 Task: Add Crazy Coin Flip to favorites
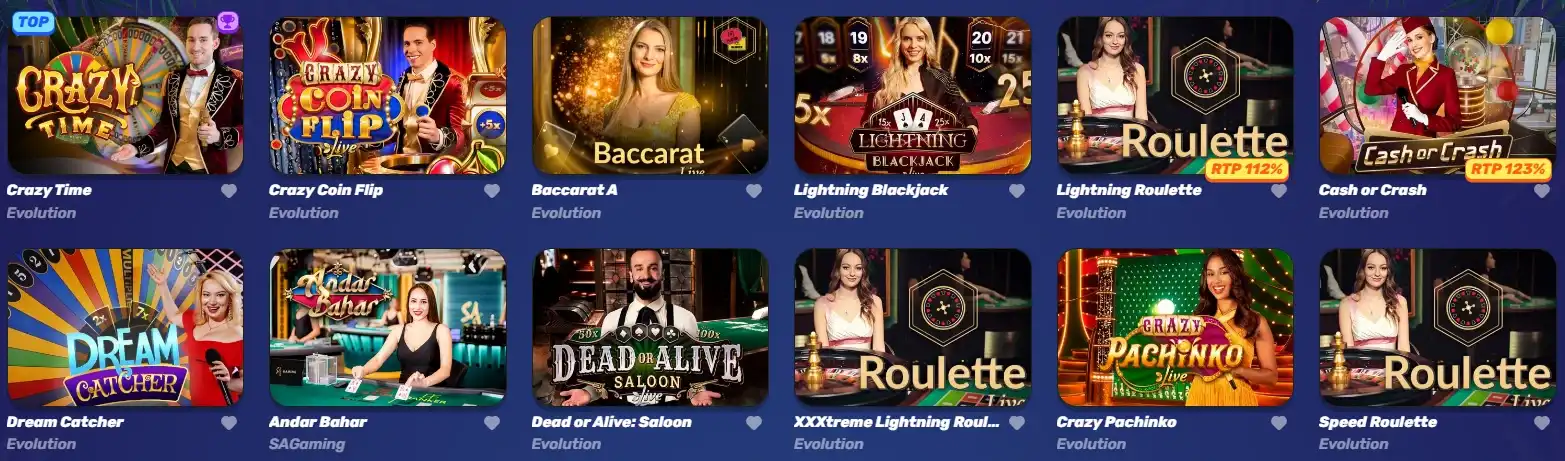[x=492, y=191]
